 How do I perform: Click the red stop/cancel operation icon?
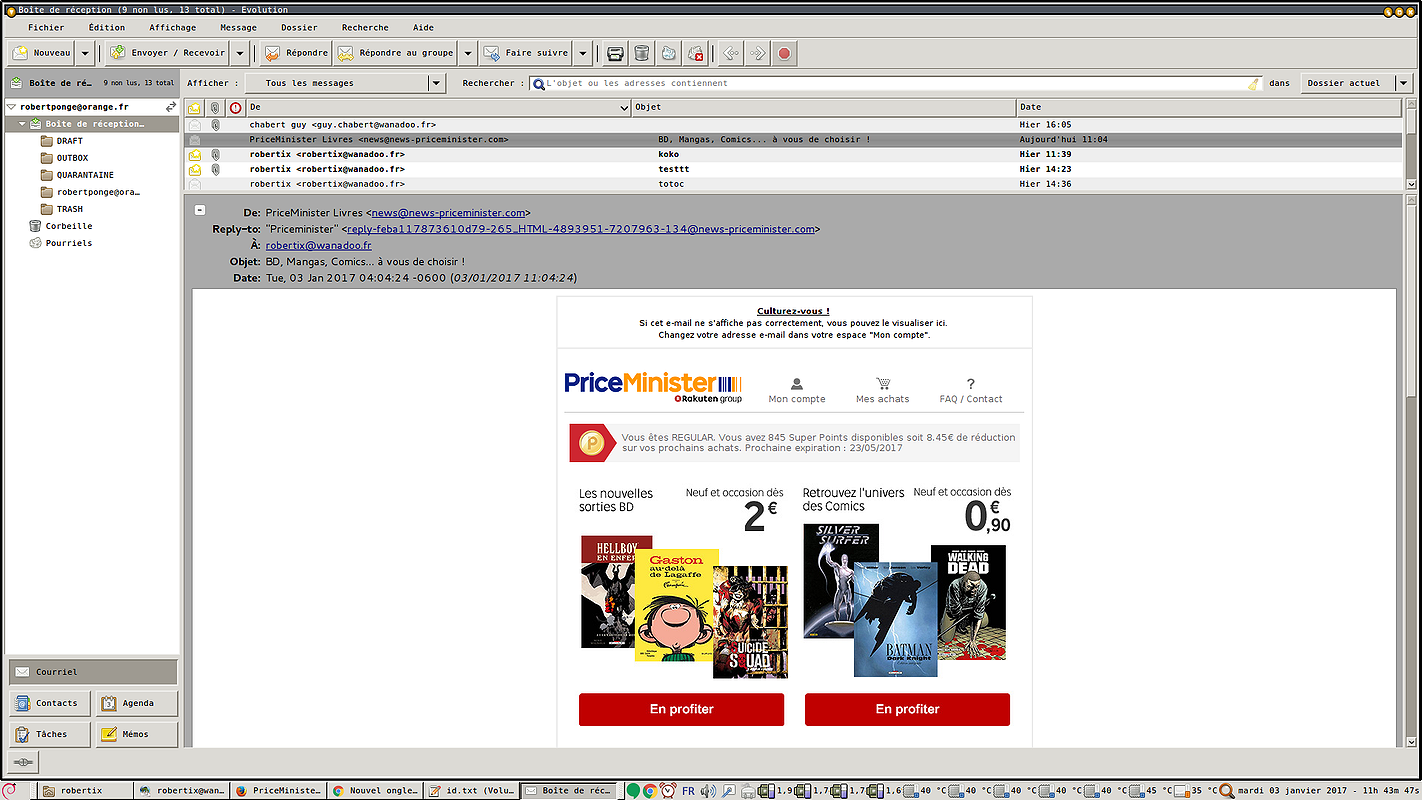coord(785,53)
